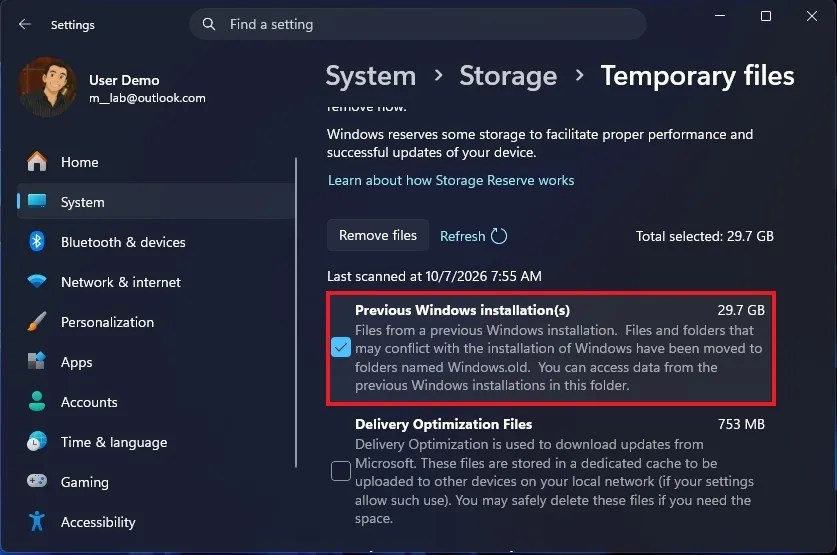Image resolution: width=837 pixels, height=555 pixels.
Task: Click the Home house icon
Action: coord(37,161)
